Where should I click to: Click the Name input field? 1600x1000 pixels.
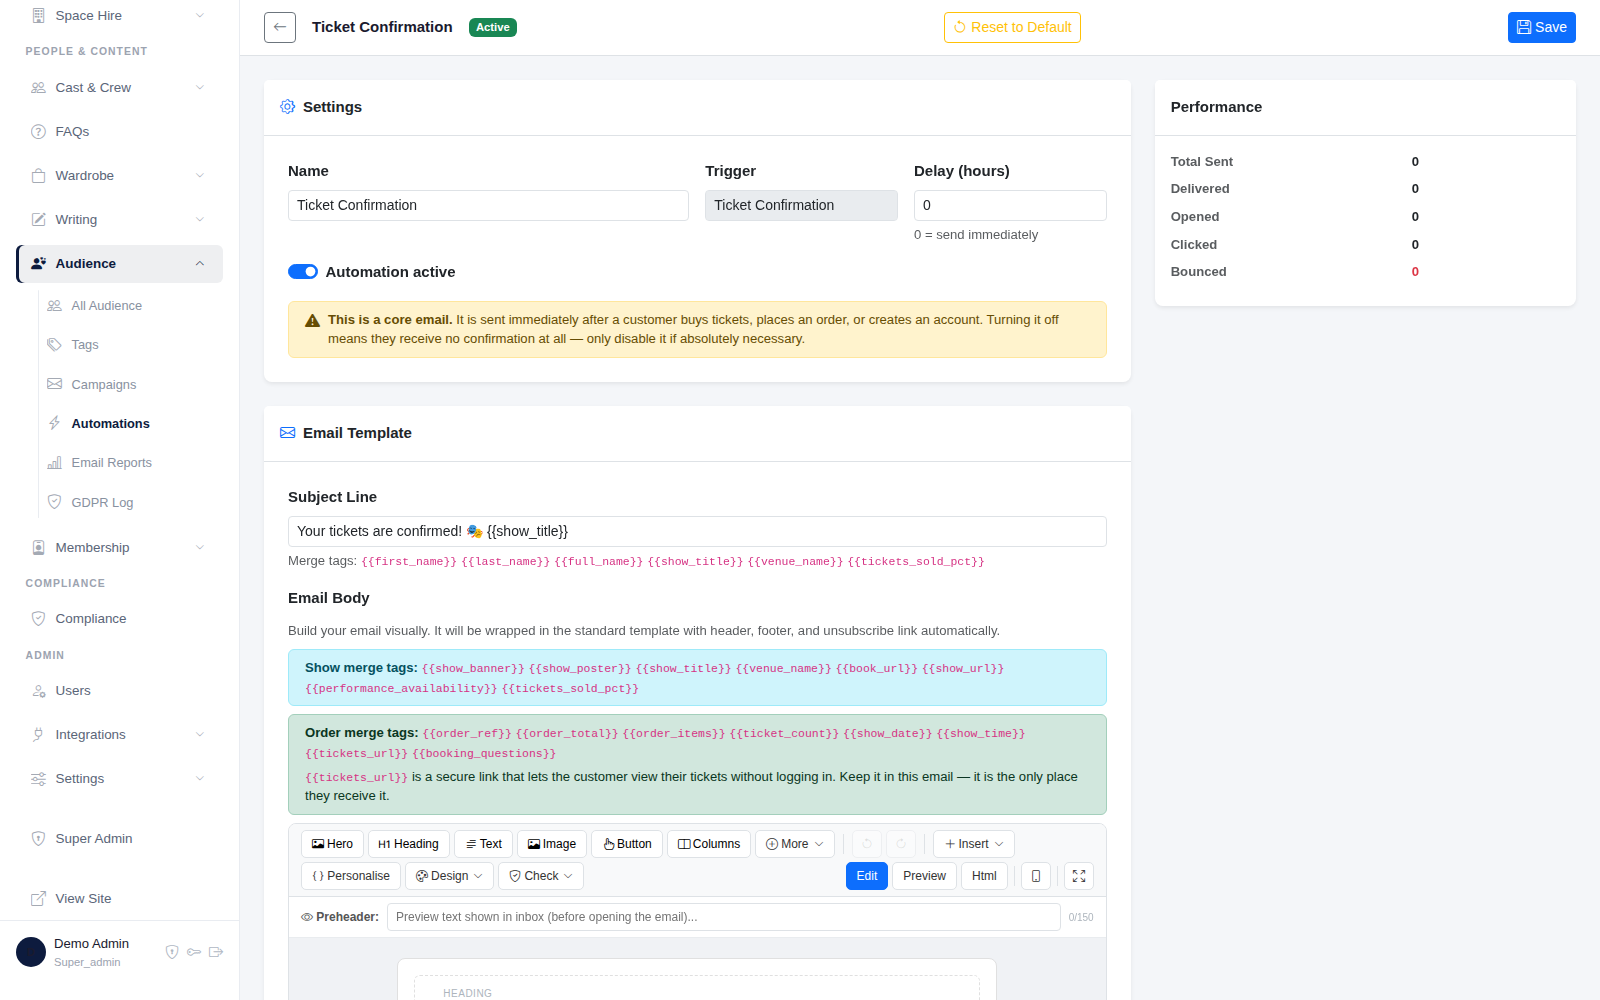[x=488, y=205]
